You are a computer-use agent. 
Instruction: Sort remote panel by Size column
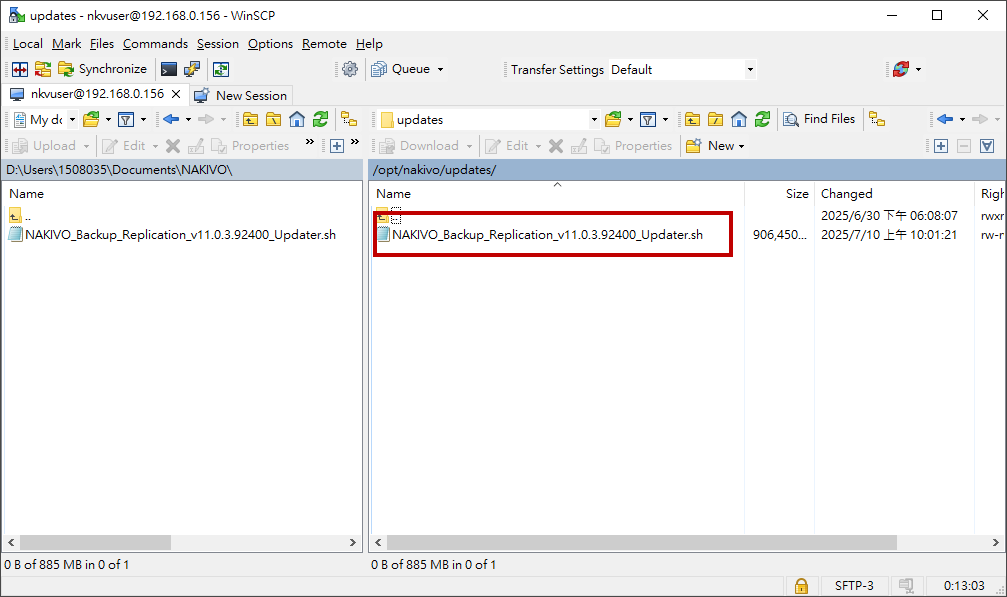point(780,193)
